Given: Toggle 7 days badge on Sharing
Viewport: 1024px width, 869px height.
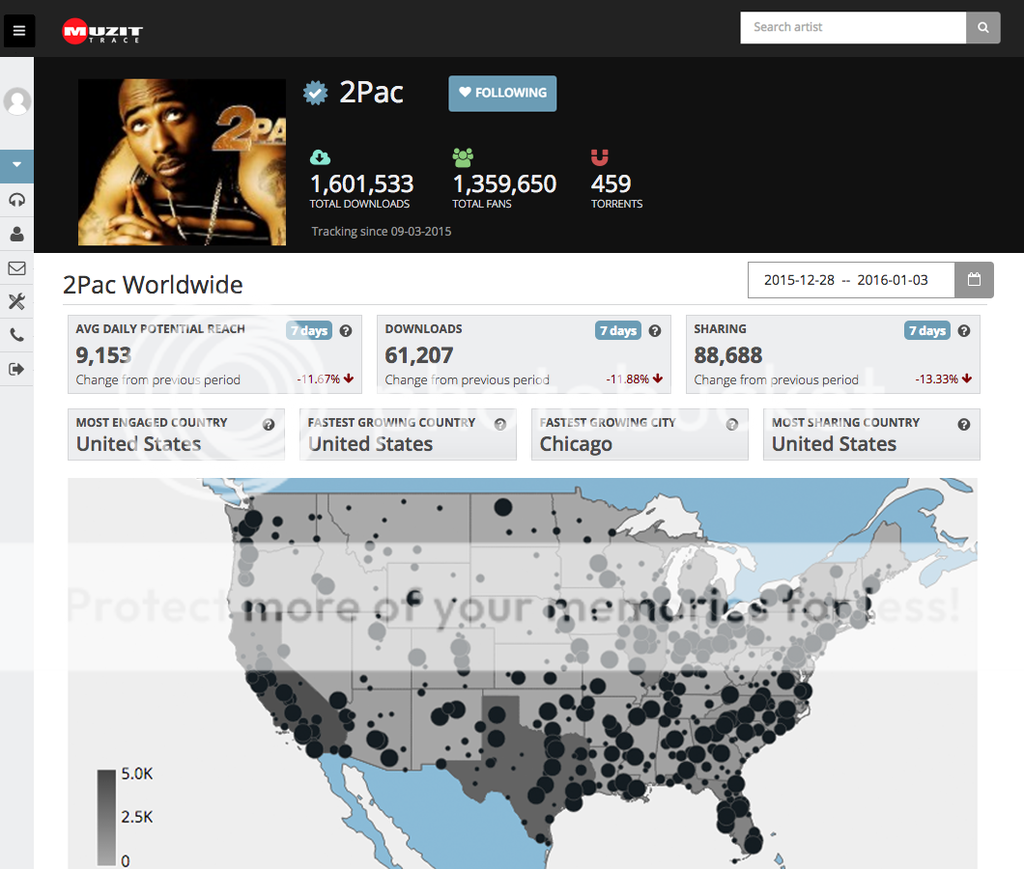Looking at the screenshot, I should (x=927, y=331).
